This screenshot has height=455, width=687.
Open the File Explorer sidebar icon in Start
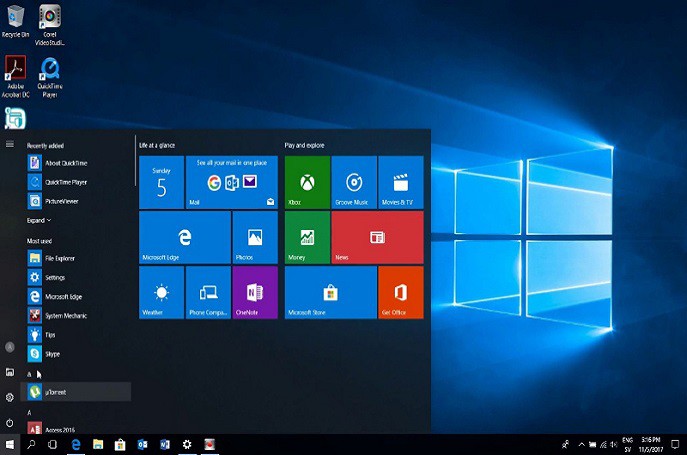[10, 372]
